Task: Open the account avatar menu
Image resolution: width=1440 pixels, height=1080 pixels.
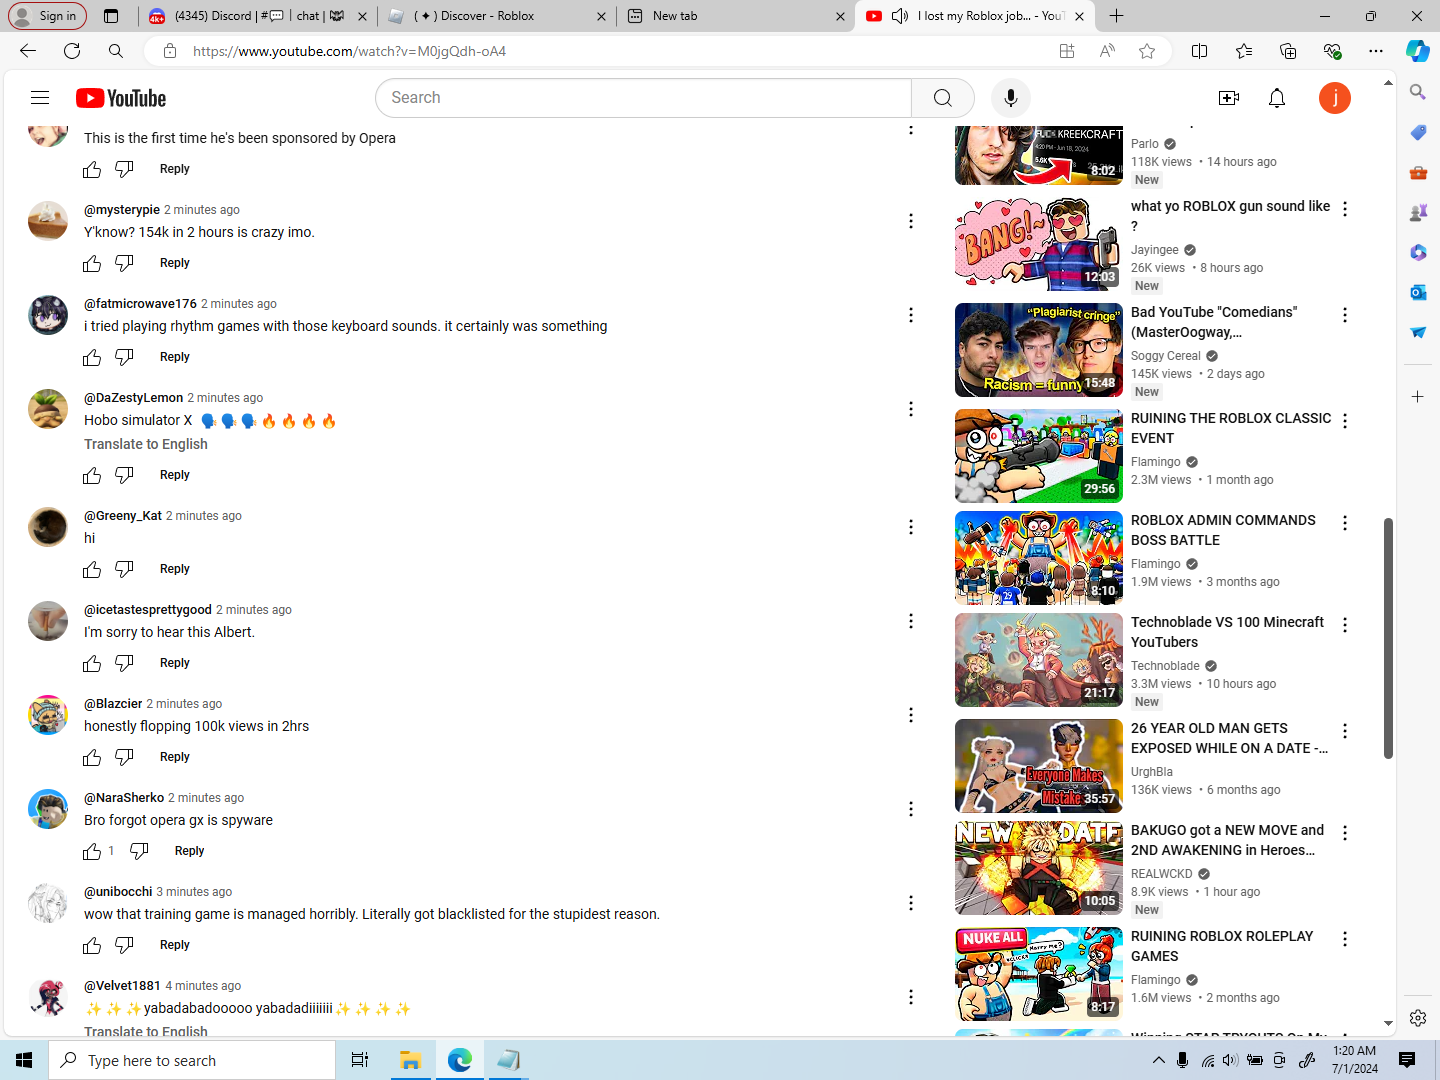Action: (1335, 98)
